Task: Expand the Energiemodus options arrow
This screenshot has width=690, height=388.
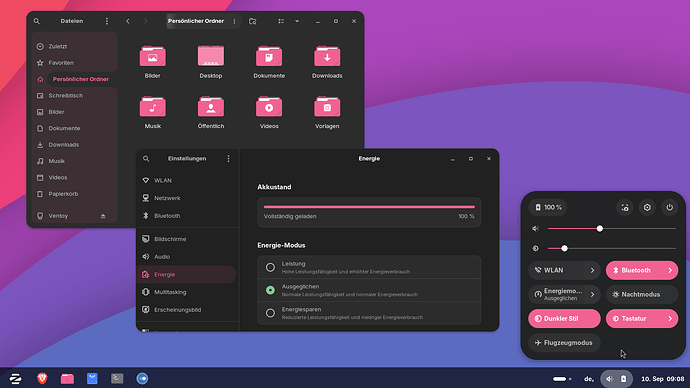Action: click(593, 294)
